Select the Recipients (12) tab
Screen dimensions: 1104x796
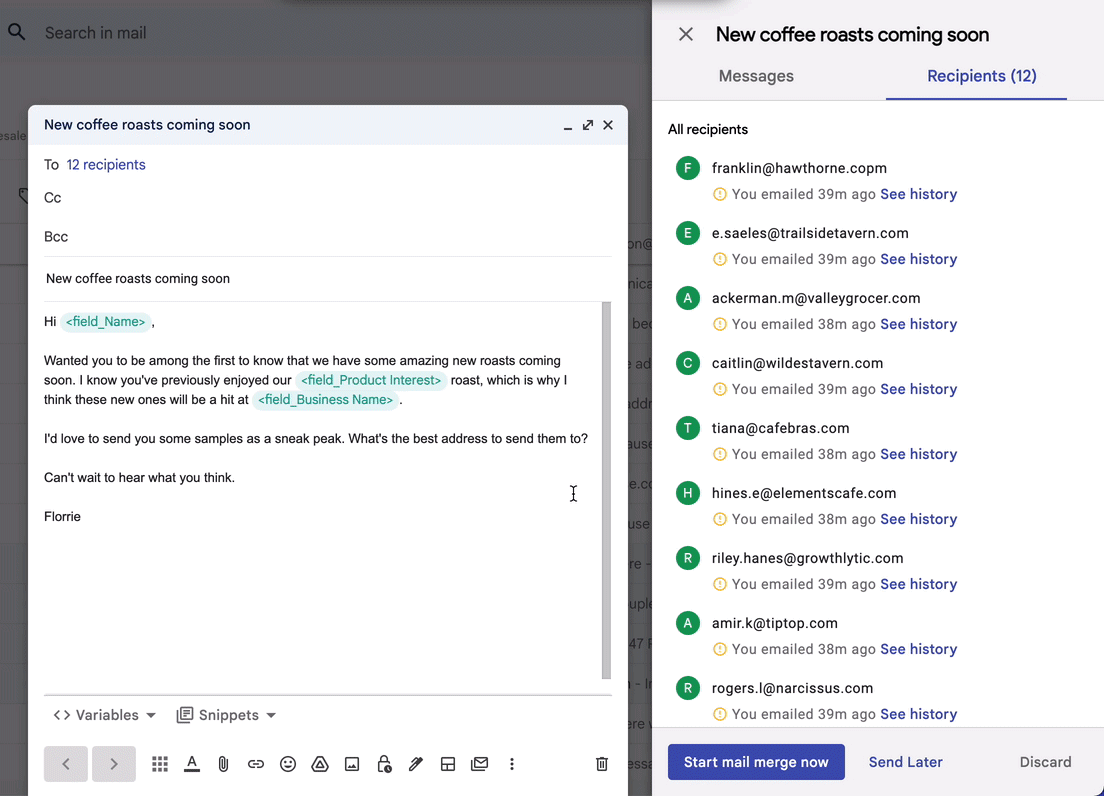click(981, 76)
